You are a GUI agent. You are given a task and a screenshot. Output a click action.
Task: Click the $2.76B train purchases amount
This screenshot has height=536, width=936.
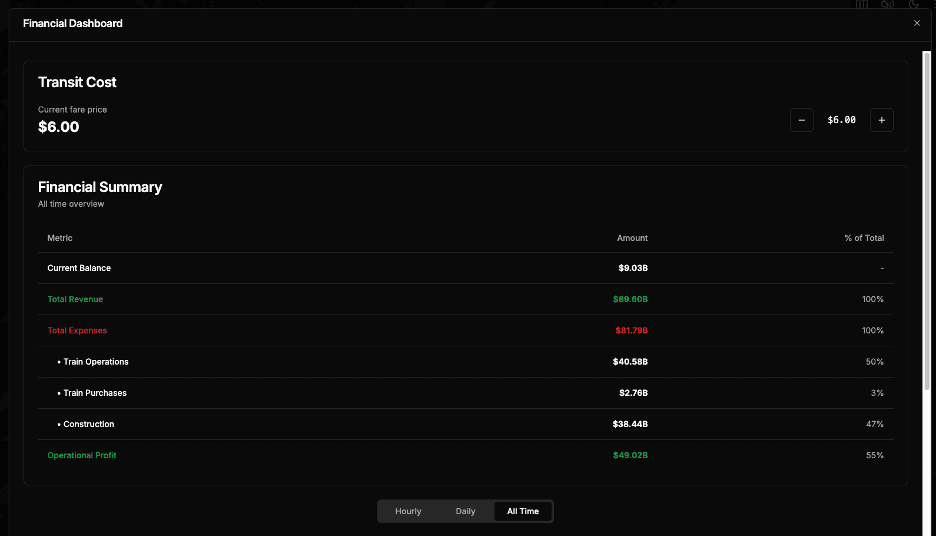[x=633, y=393]
